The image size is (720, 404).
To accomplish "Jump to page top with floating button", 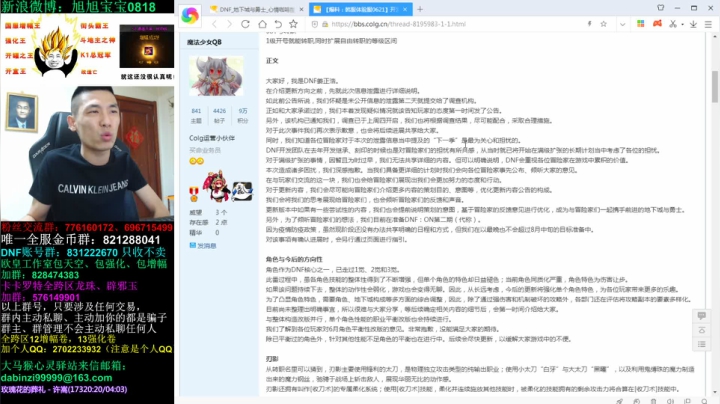I will [x=702, y=330].
